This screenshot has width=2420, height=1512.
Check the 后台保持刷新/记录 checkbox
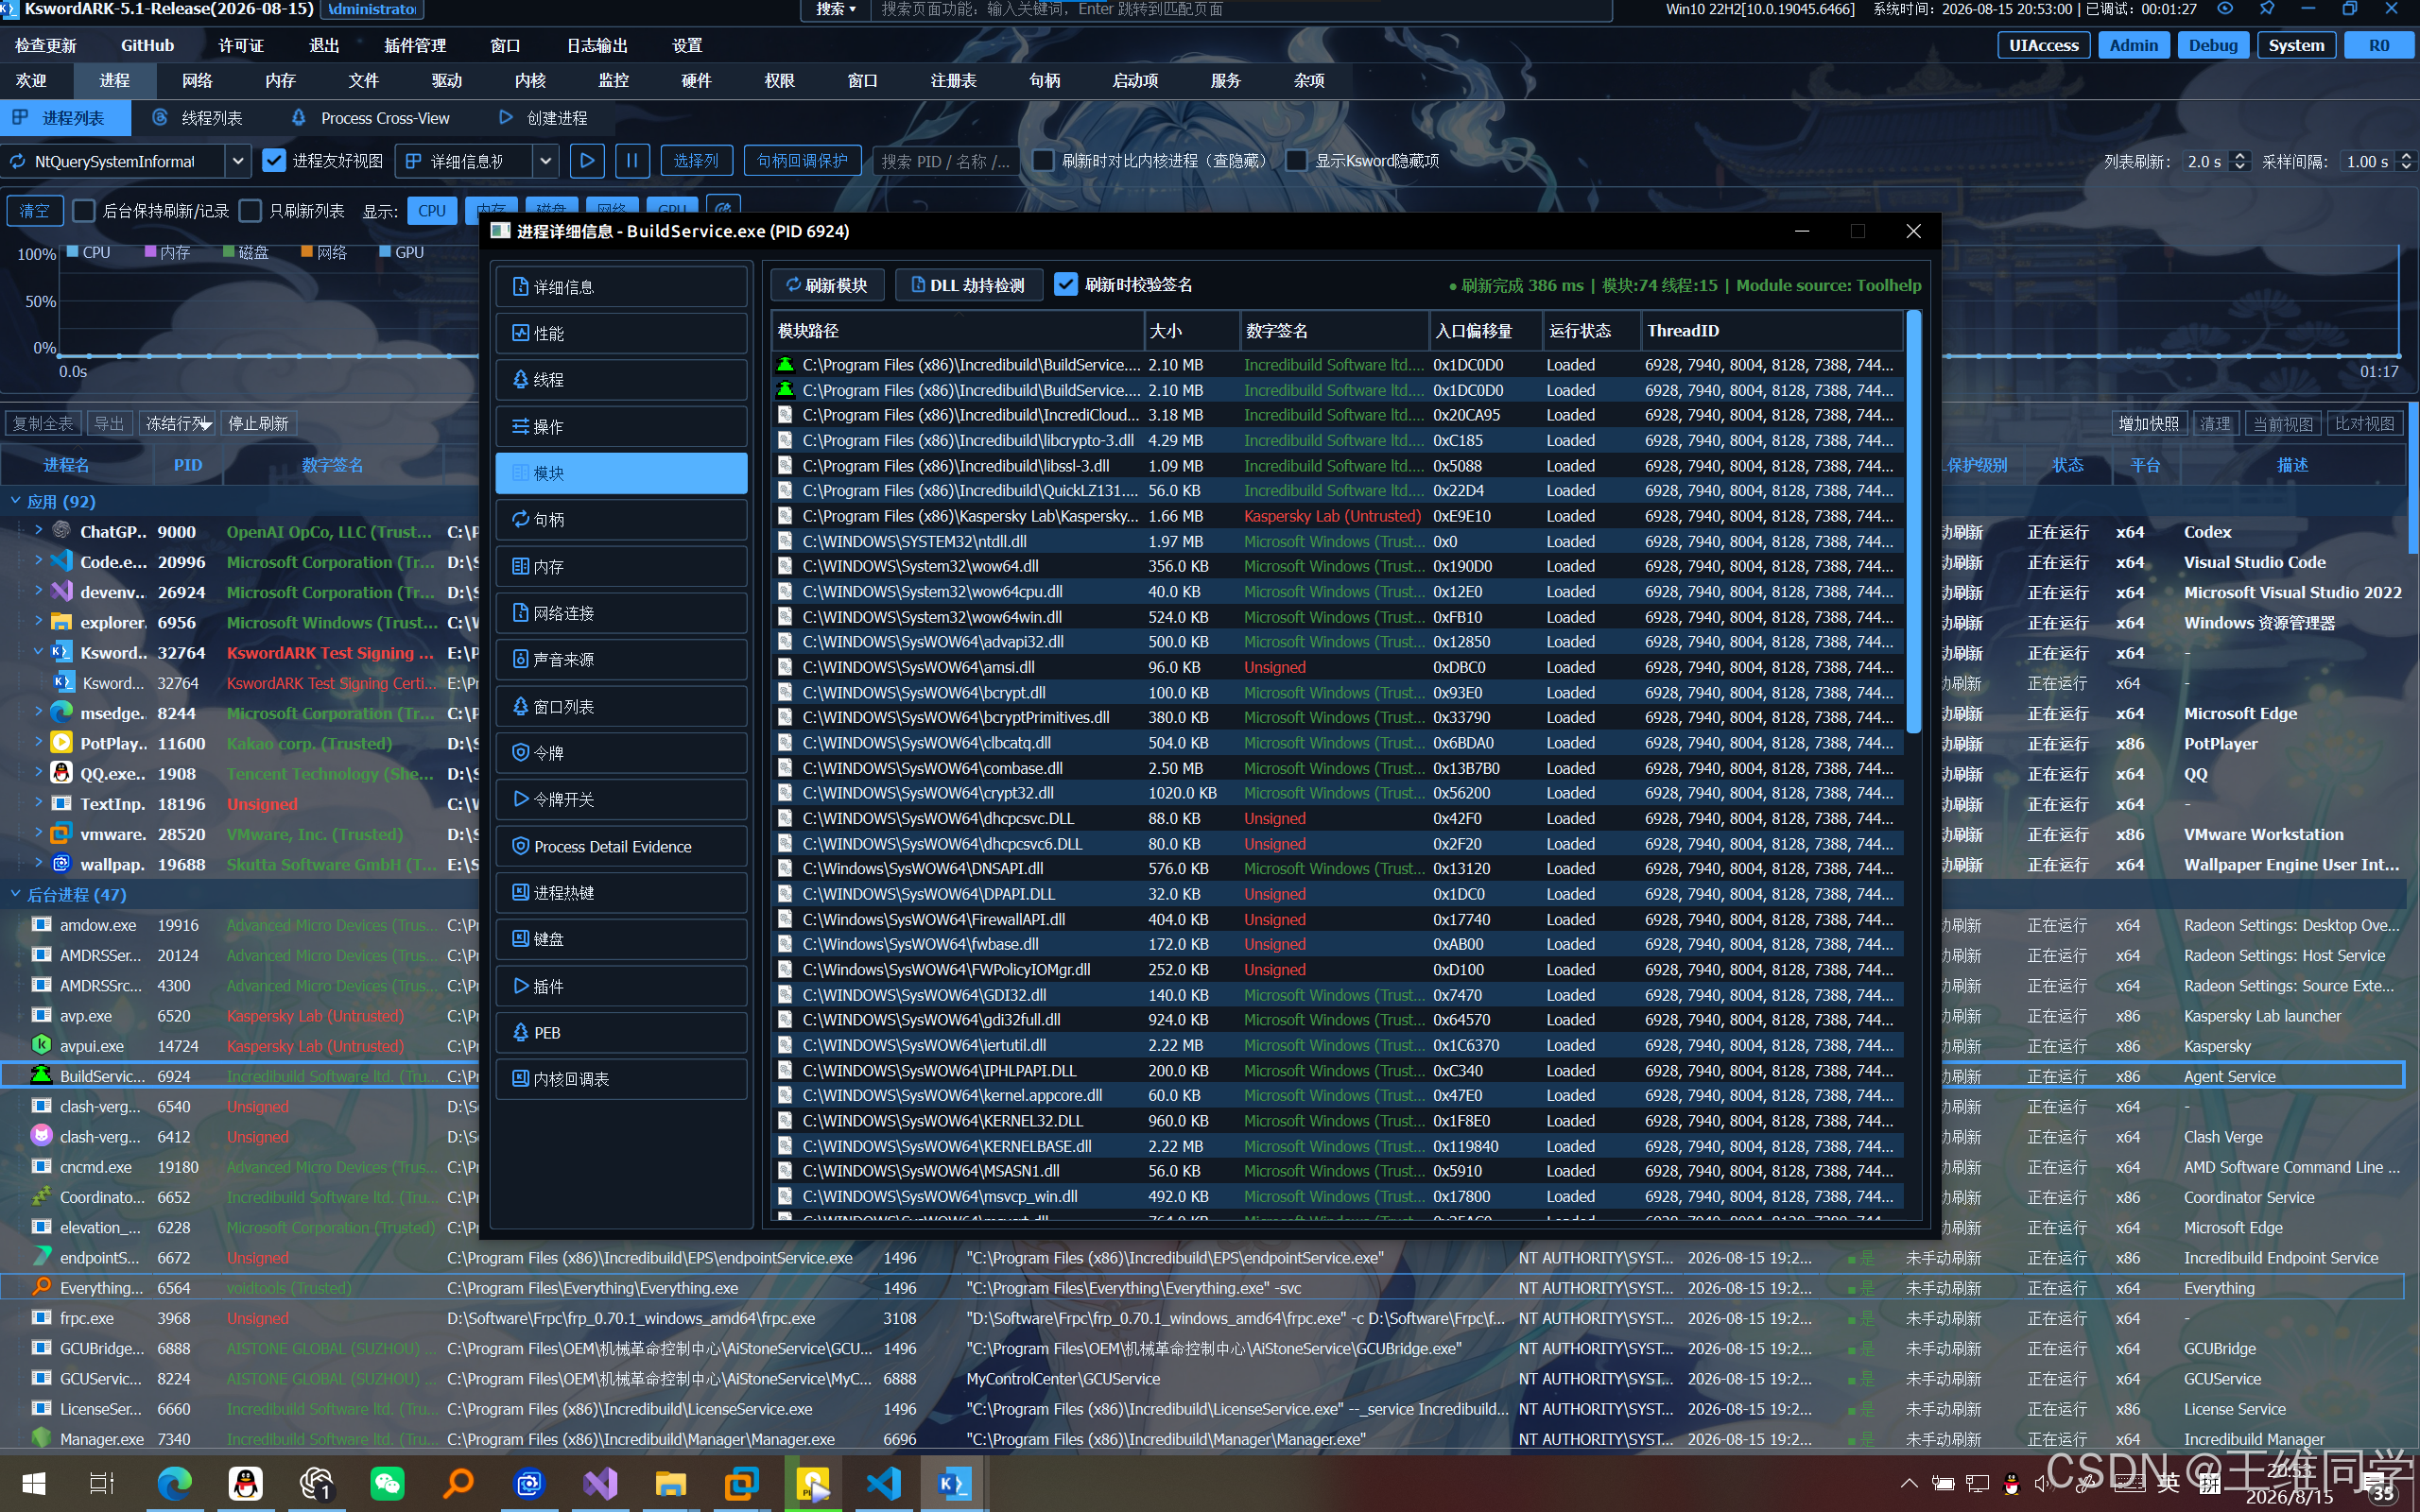pyautogui.click(x=84, y=211)
